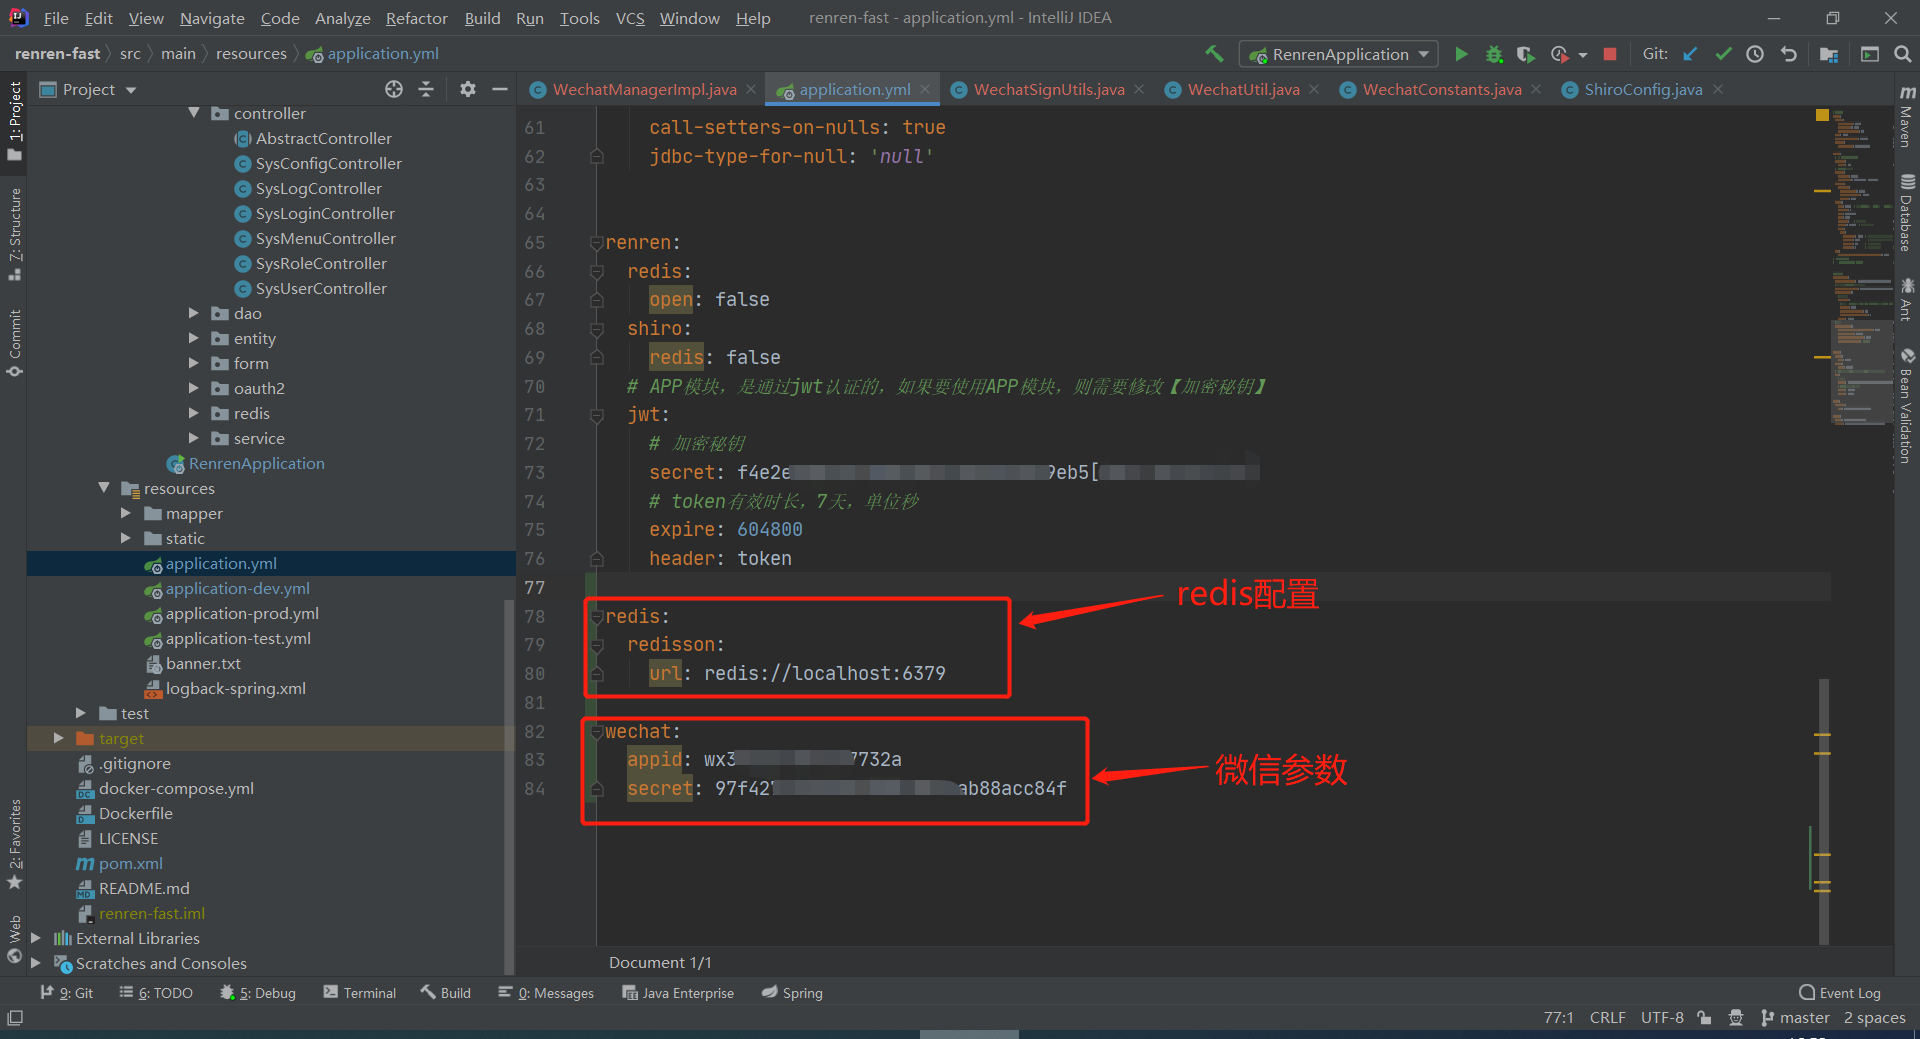
Task: Click master Git branch widget
Action: point(1795,1018)
